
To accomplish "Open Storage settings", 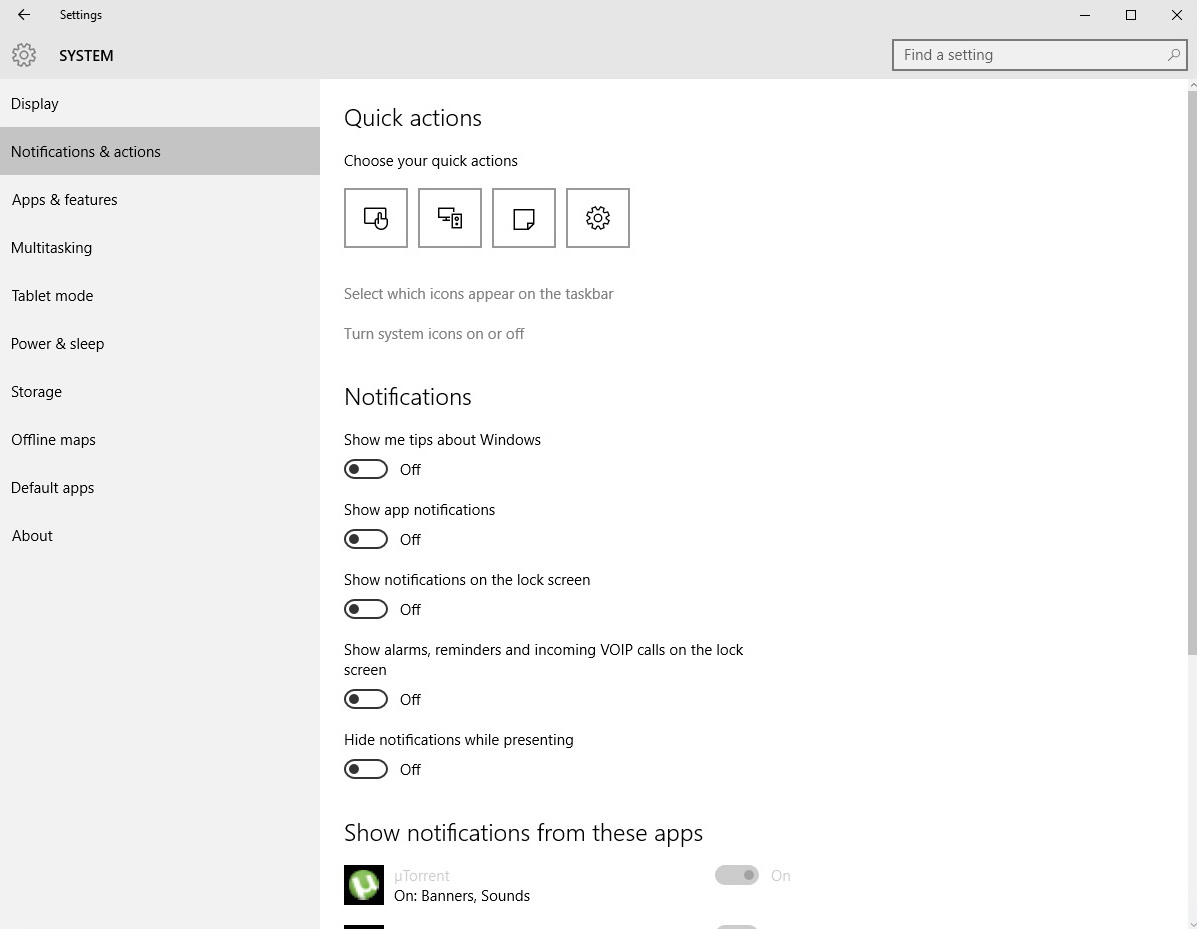I will coord(160,392).
